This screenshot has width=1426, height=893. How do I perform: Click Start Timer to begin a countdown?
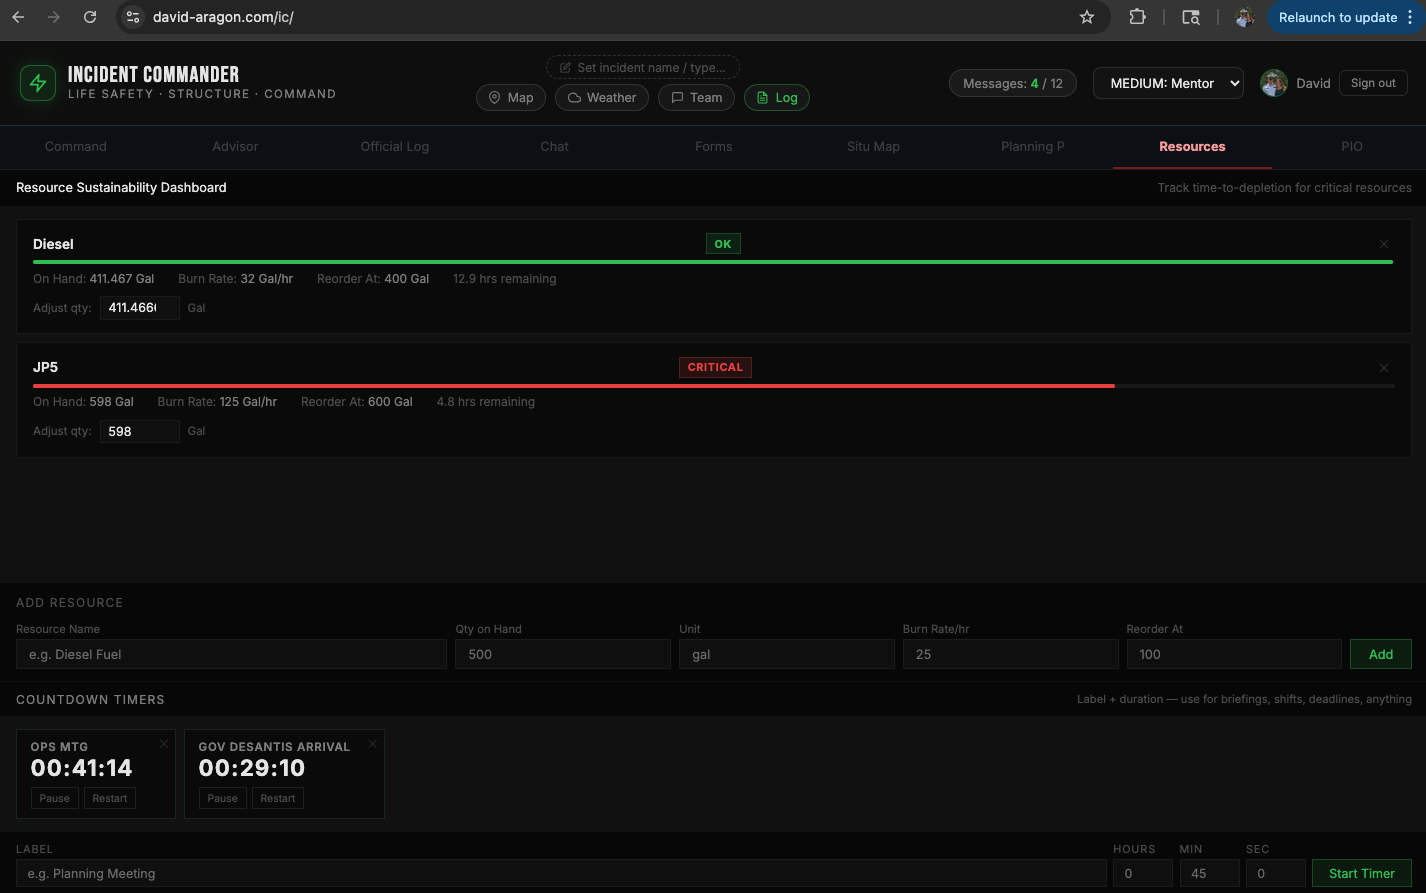pos(1361,873)
